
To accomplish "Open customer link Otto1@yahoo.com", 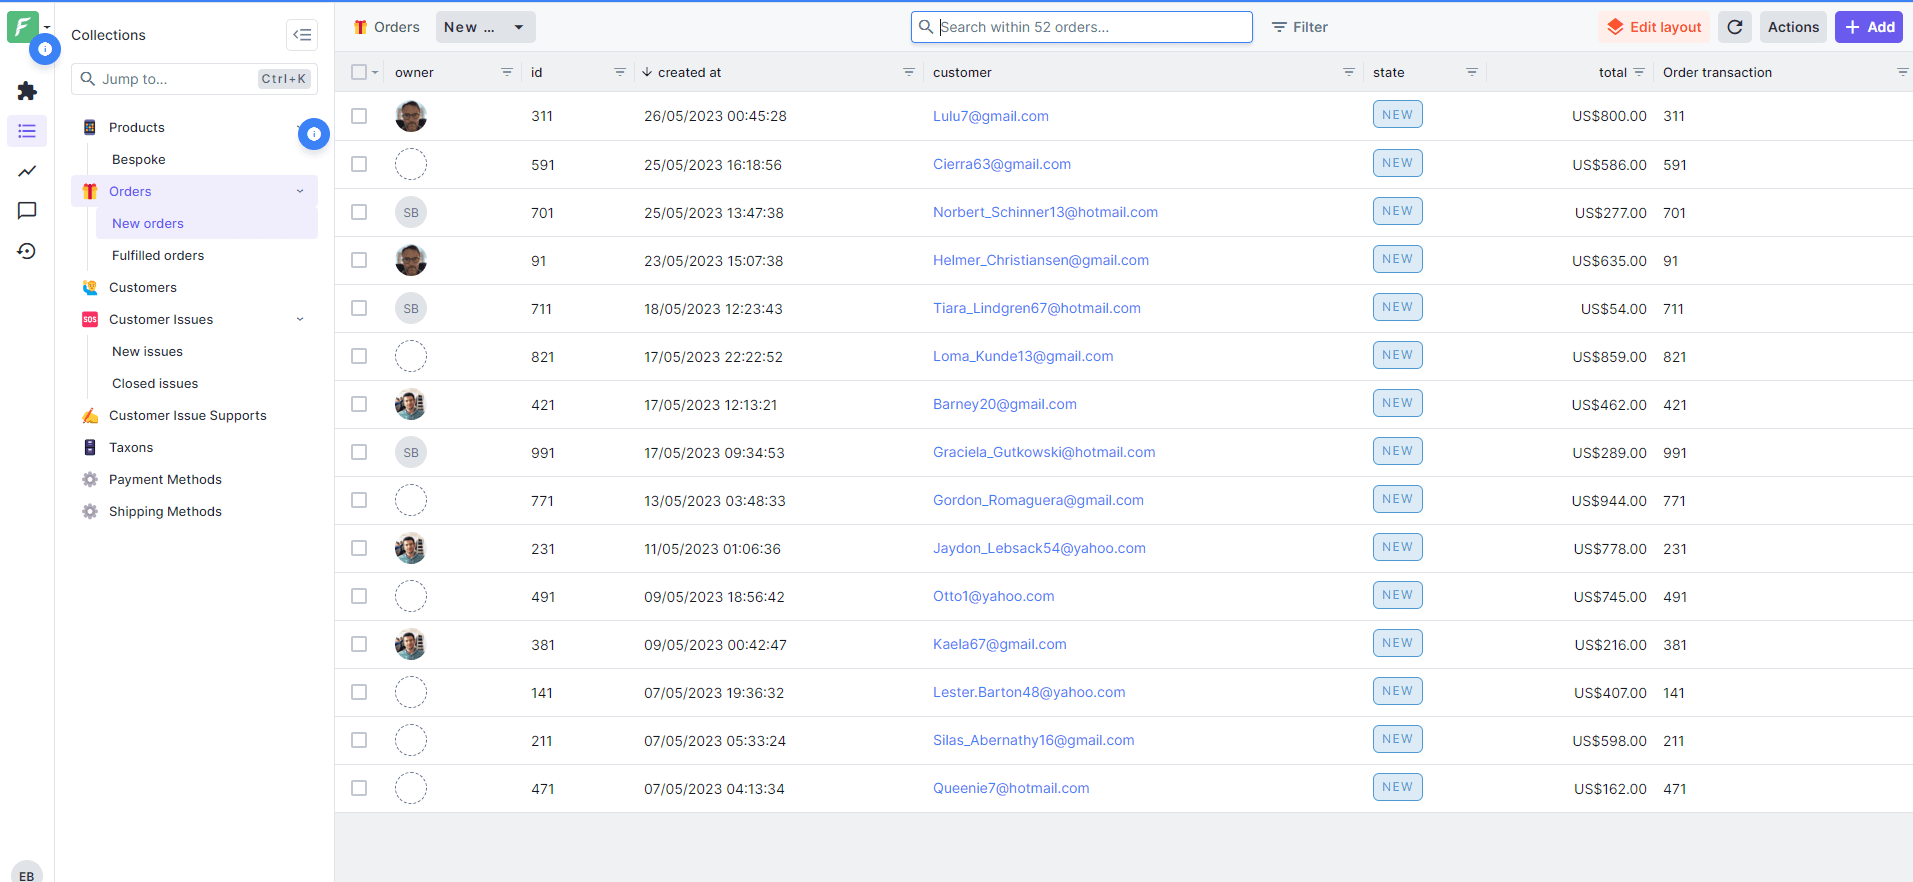I will point(994,596).
